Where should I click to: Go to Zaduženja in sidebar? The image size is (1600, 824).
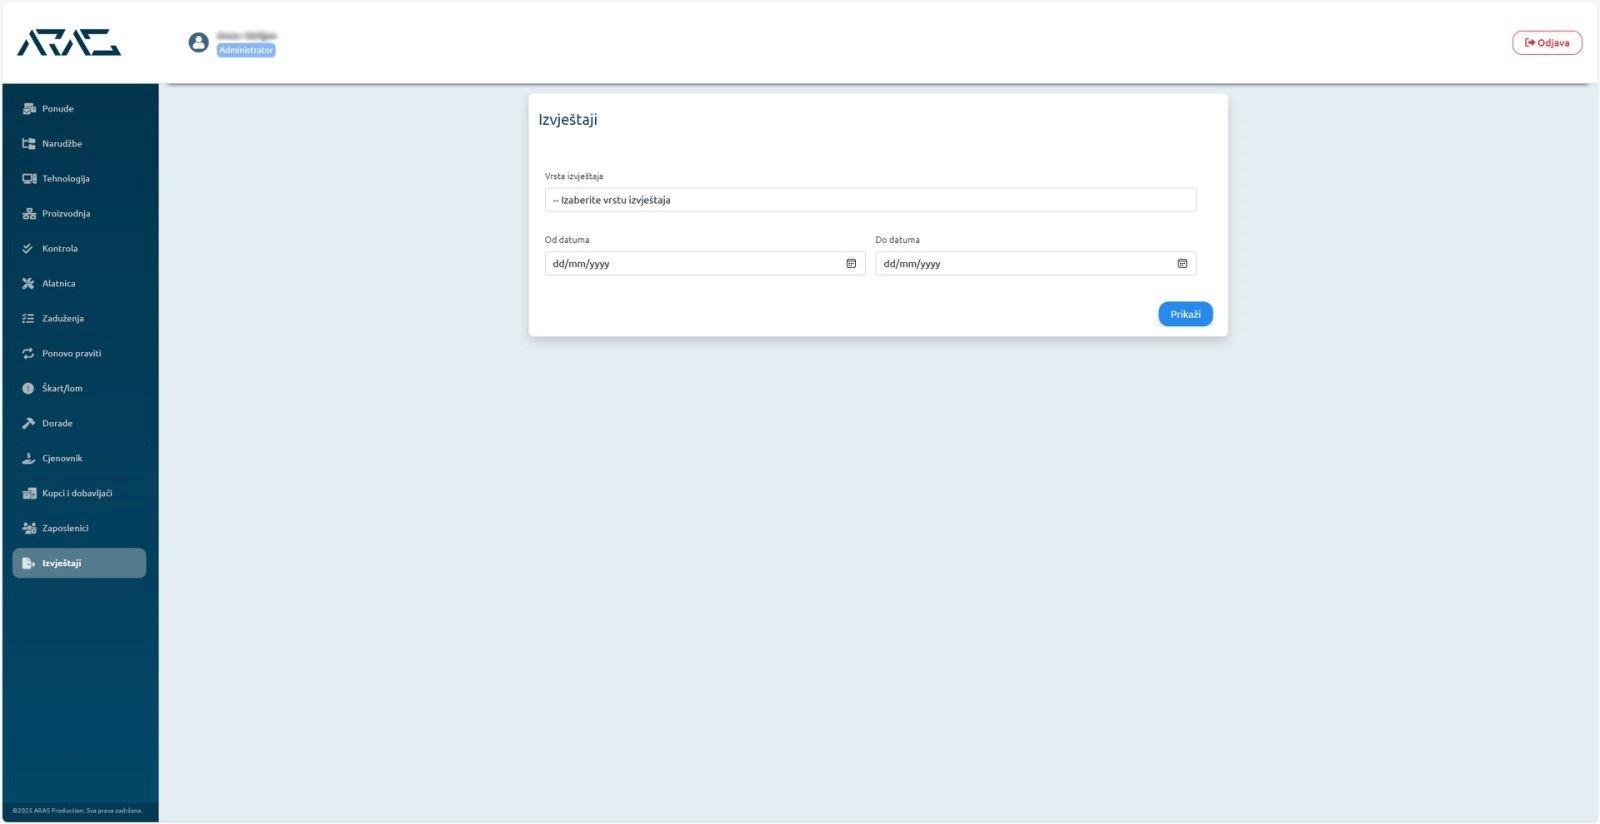[62, 319]
